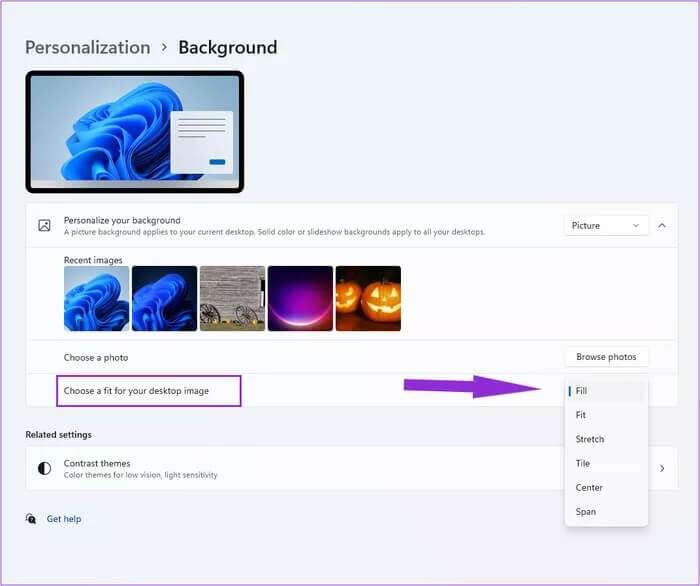
Task: Click the Related settings heading
Action: (x=58, y=435)
